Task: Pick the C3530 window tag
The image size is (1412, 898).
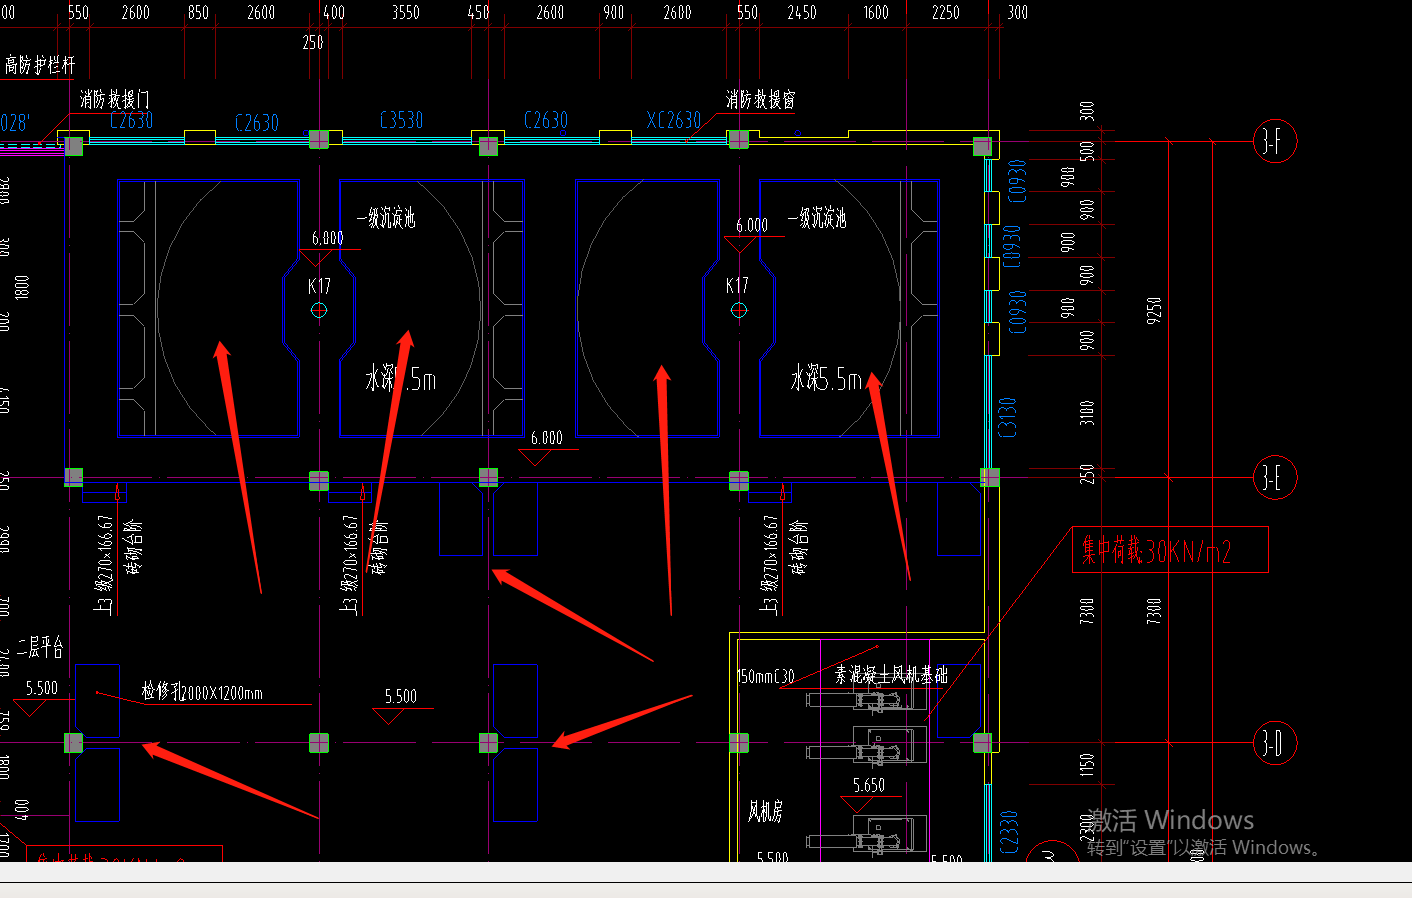Action: pos(402,121)
